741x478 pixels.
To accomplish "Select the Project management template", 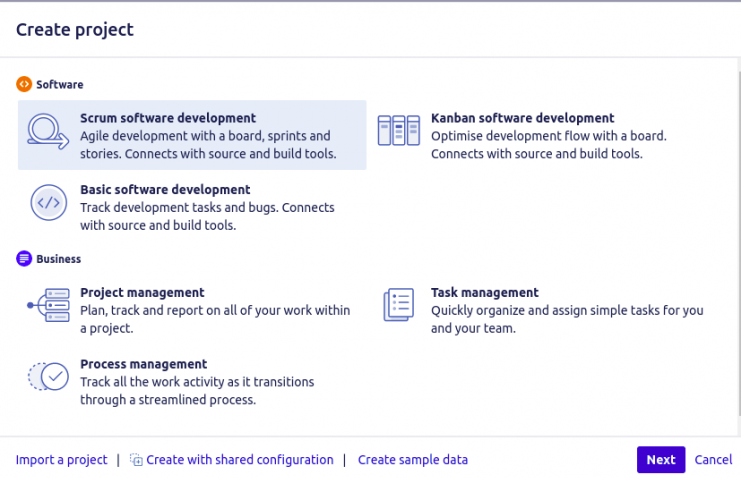I will coord(142,293).
